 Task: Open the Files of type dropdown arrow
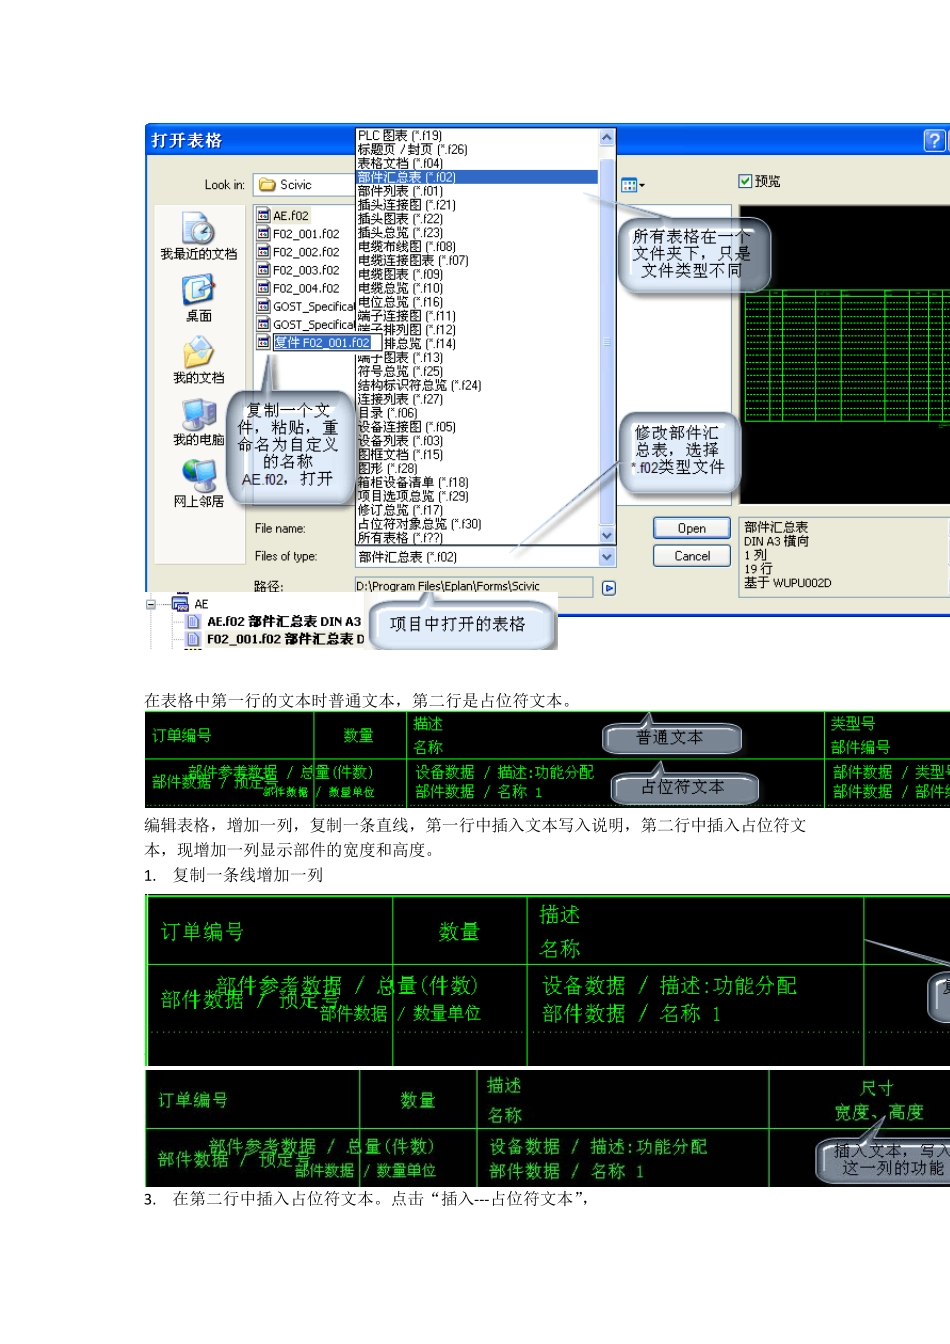pos(607,557)
